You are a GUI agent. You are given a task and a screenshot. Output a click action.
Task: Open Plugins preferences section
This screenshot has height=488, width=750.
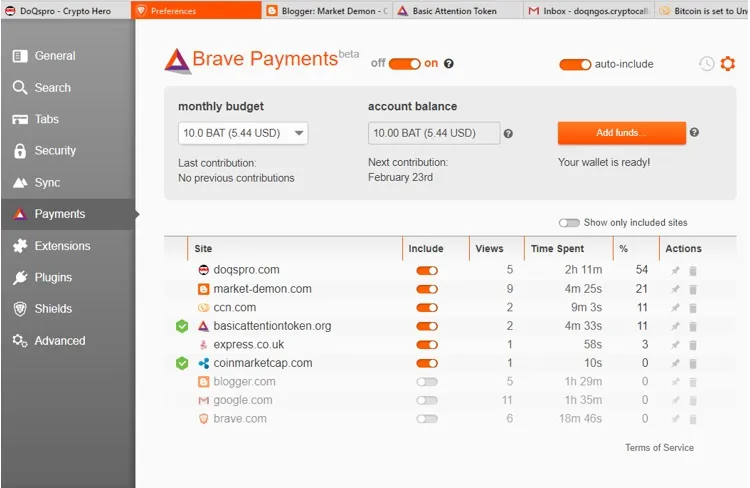tap(68, 277)
